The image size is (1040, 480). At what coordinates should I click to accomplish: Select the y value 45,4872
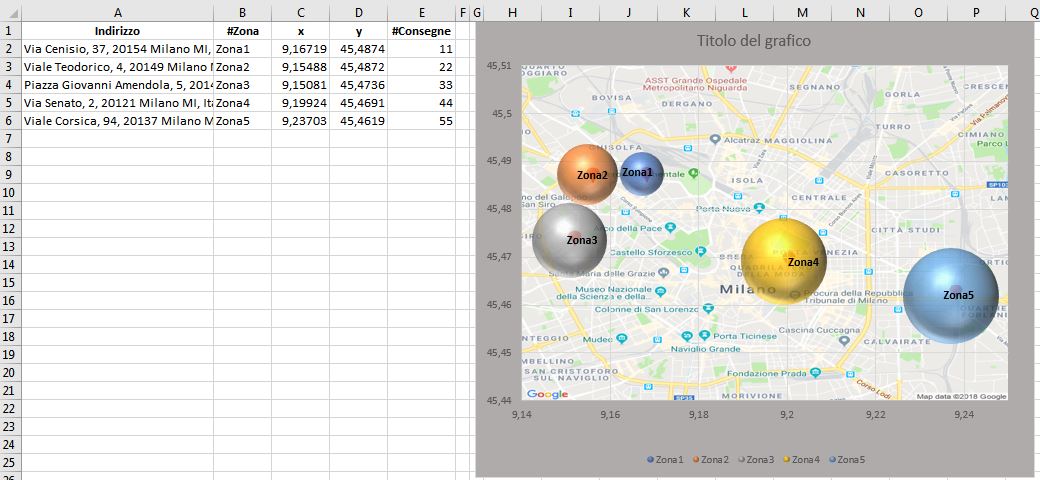358,66
